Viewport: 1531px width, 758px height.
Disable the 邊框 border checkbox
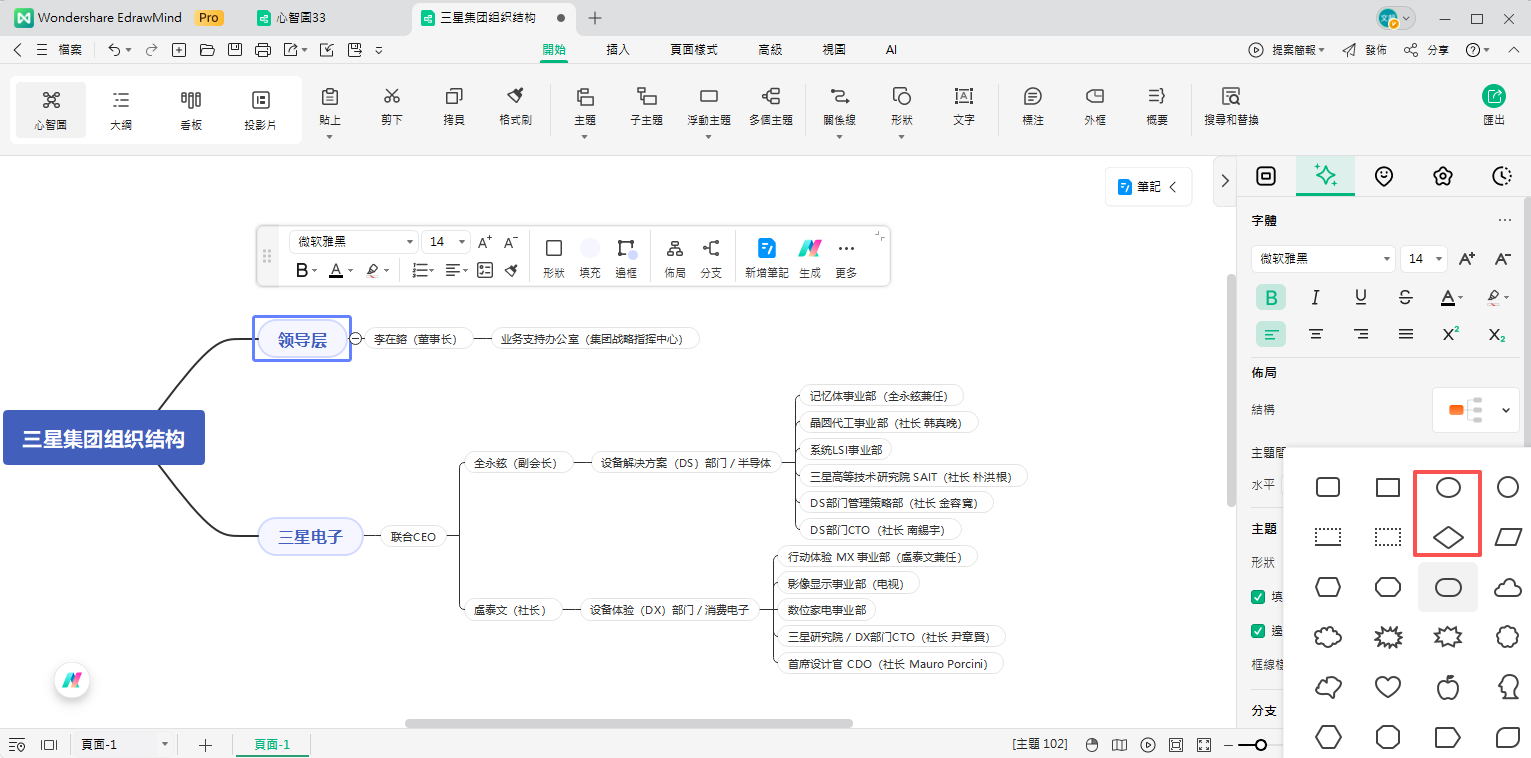coord(1257,631)
